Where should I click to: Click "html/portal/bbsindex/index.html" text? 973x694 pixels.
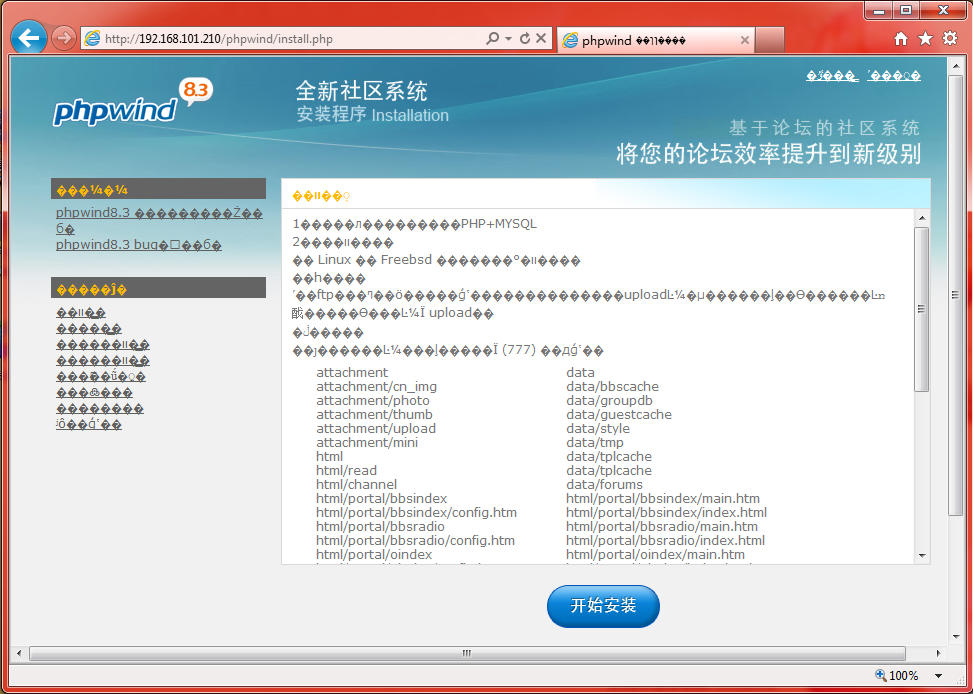(666, 513)
